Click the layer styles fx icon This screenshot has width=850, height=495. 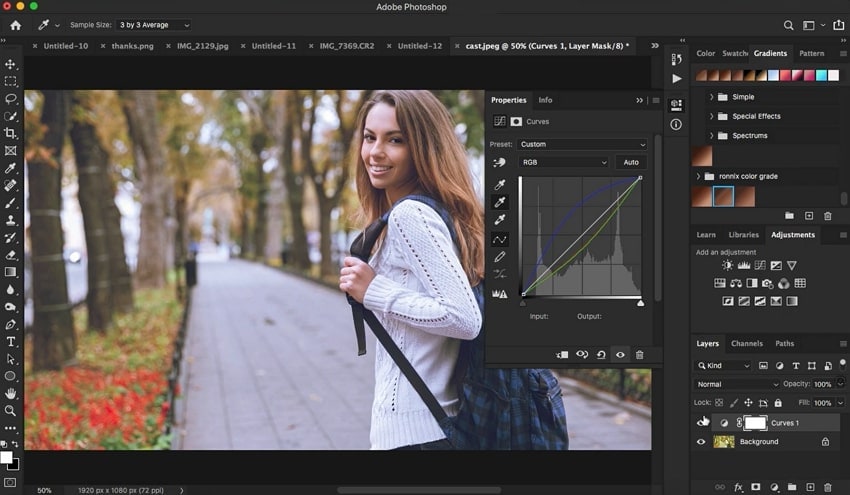[x=738, y=487]
